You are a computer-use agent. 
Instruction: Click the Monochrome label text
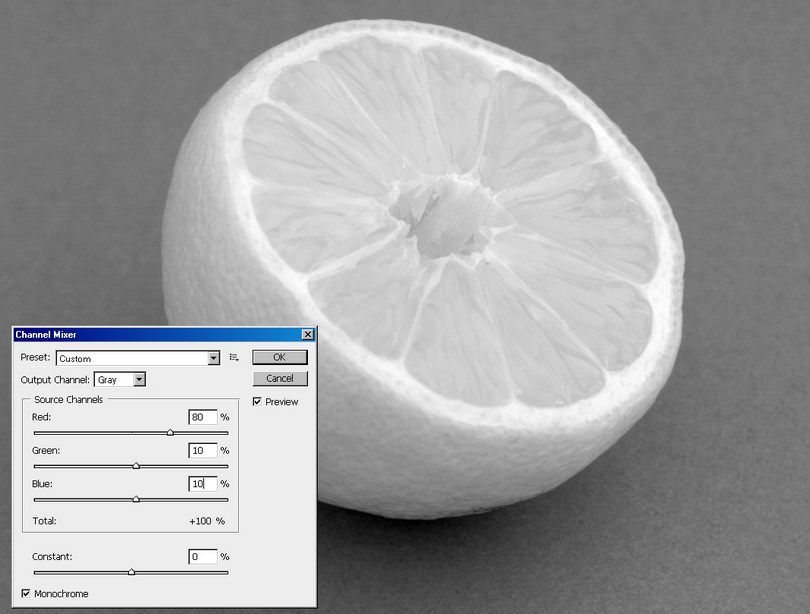click(61, 594)
